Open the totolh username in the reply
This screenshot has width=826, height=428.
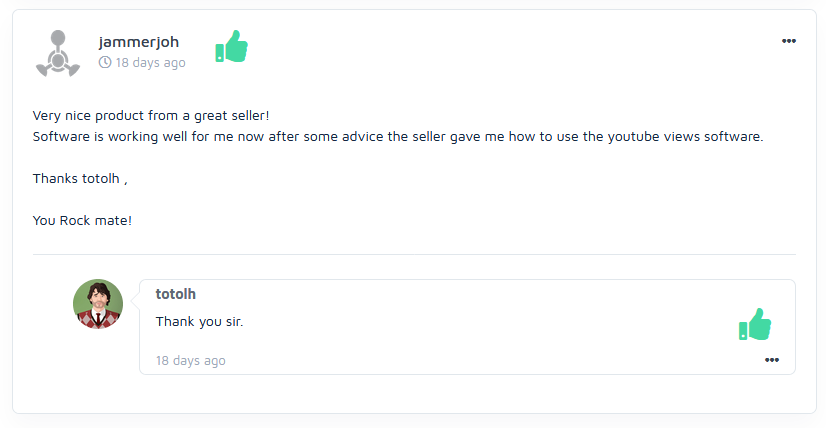pos(176,294)
